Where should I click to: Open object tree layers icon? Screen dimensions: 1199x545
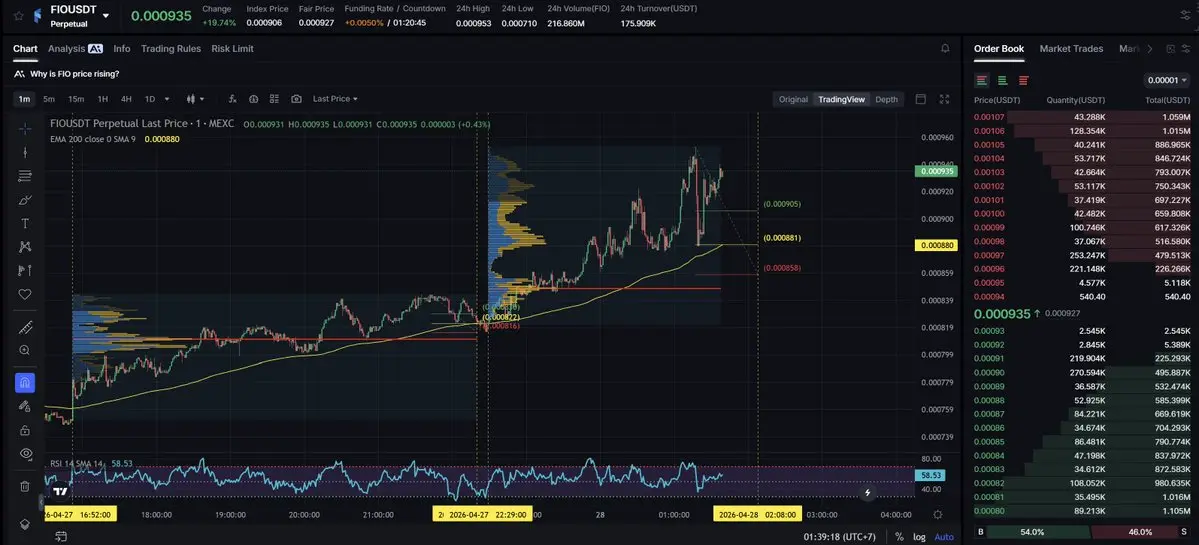tap(24, 524)
